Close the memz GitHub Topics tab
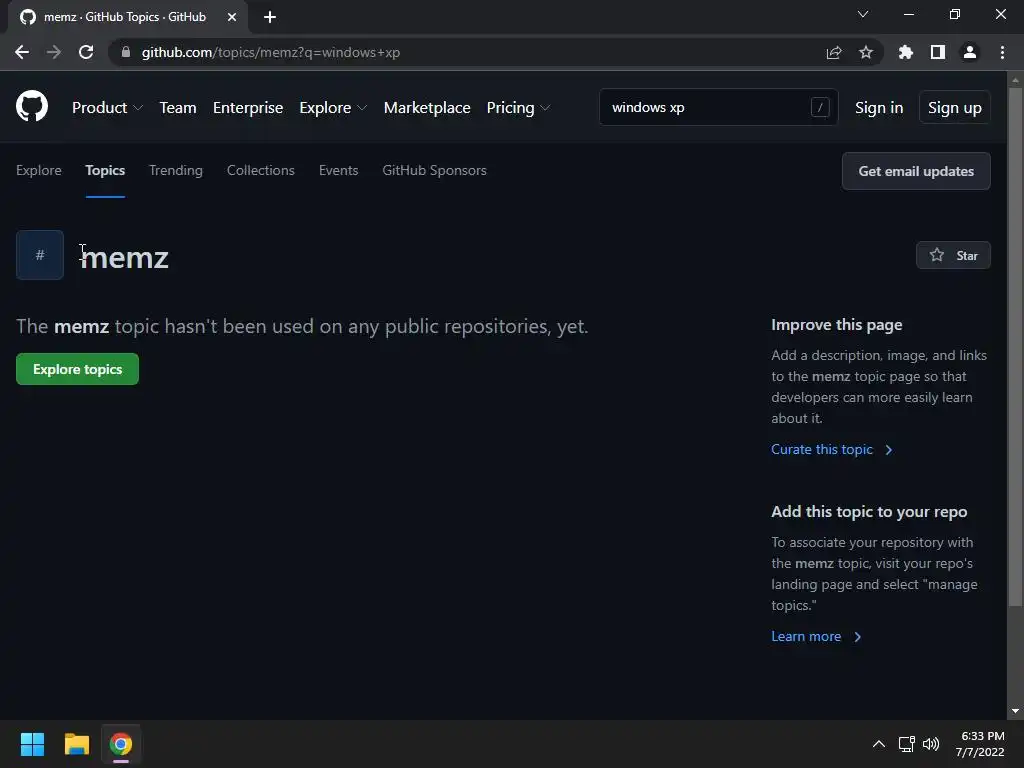Screen dimensions: 1024x768 tap(232, 17)
